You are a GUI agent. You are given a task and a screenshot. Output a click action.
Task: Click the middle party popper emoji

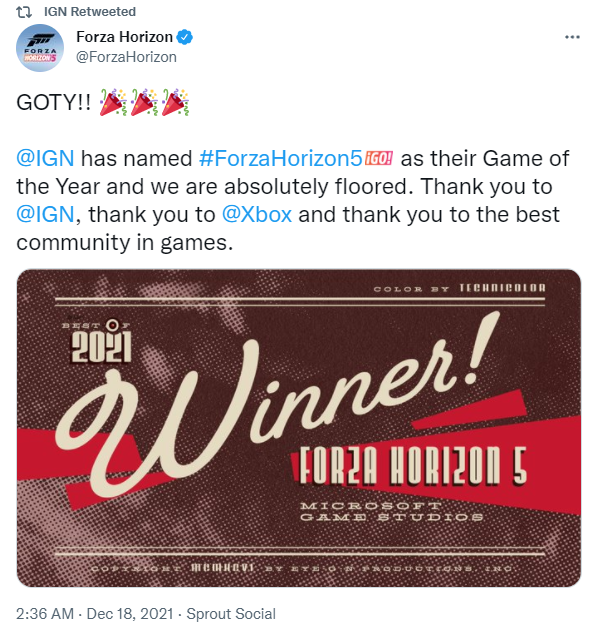pos(144,102)
